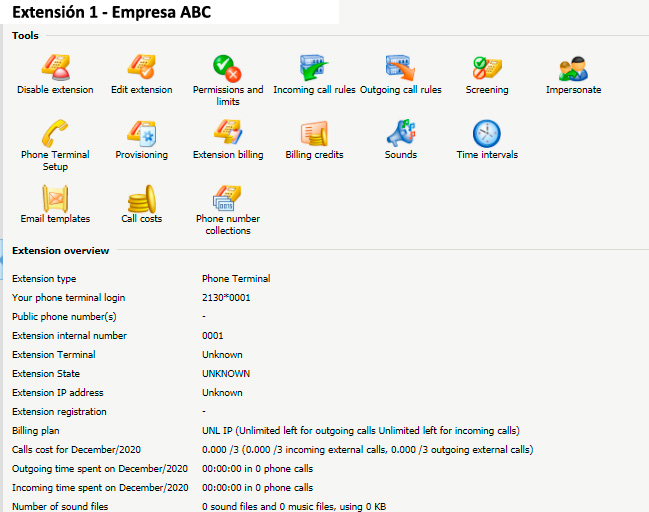Open the Outgoing call rules icon
649x512 pixels.
click(400, 67)
